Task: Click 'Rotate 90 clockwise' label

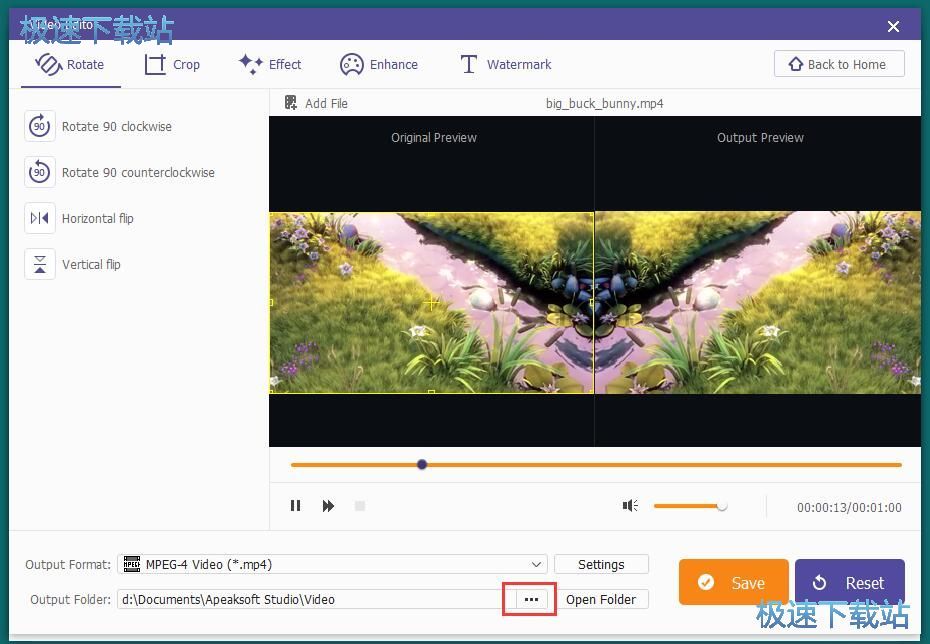Action: (x=117, y=126)
